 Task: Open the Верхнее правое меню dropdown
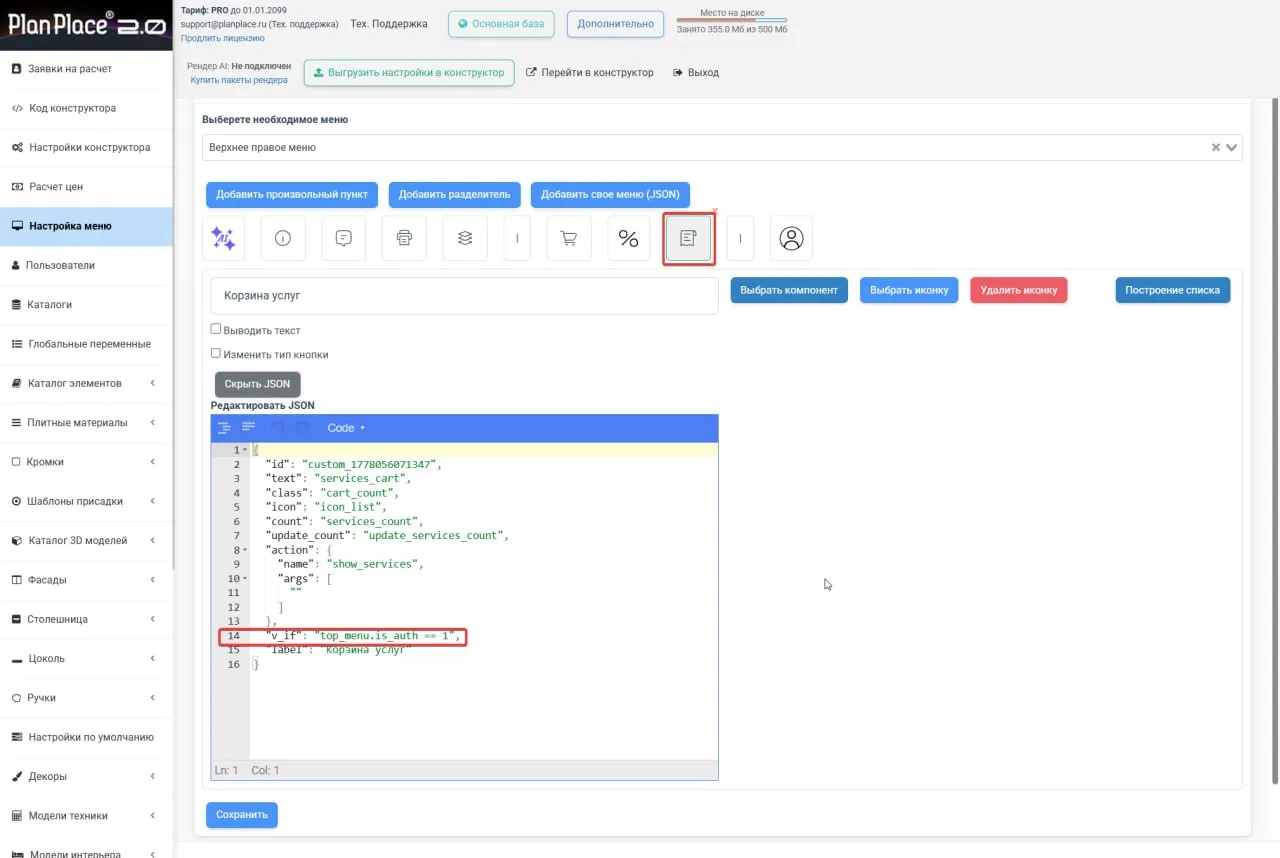coord(722,147)
